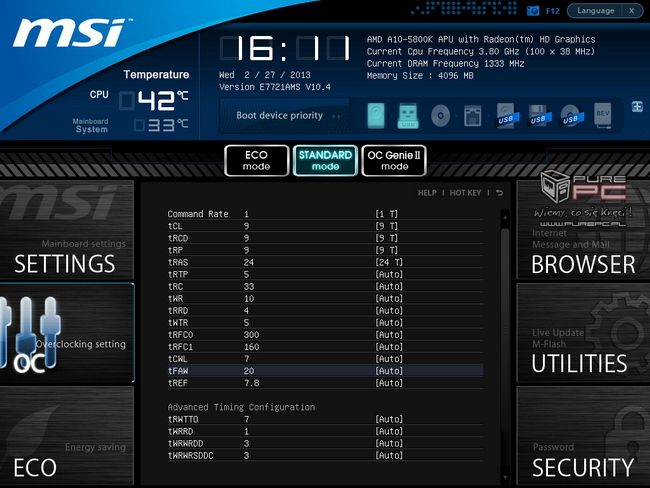
Task: Open the SECURITY password panel
Action: coord(583,435)
